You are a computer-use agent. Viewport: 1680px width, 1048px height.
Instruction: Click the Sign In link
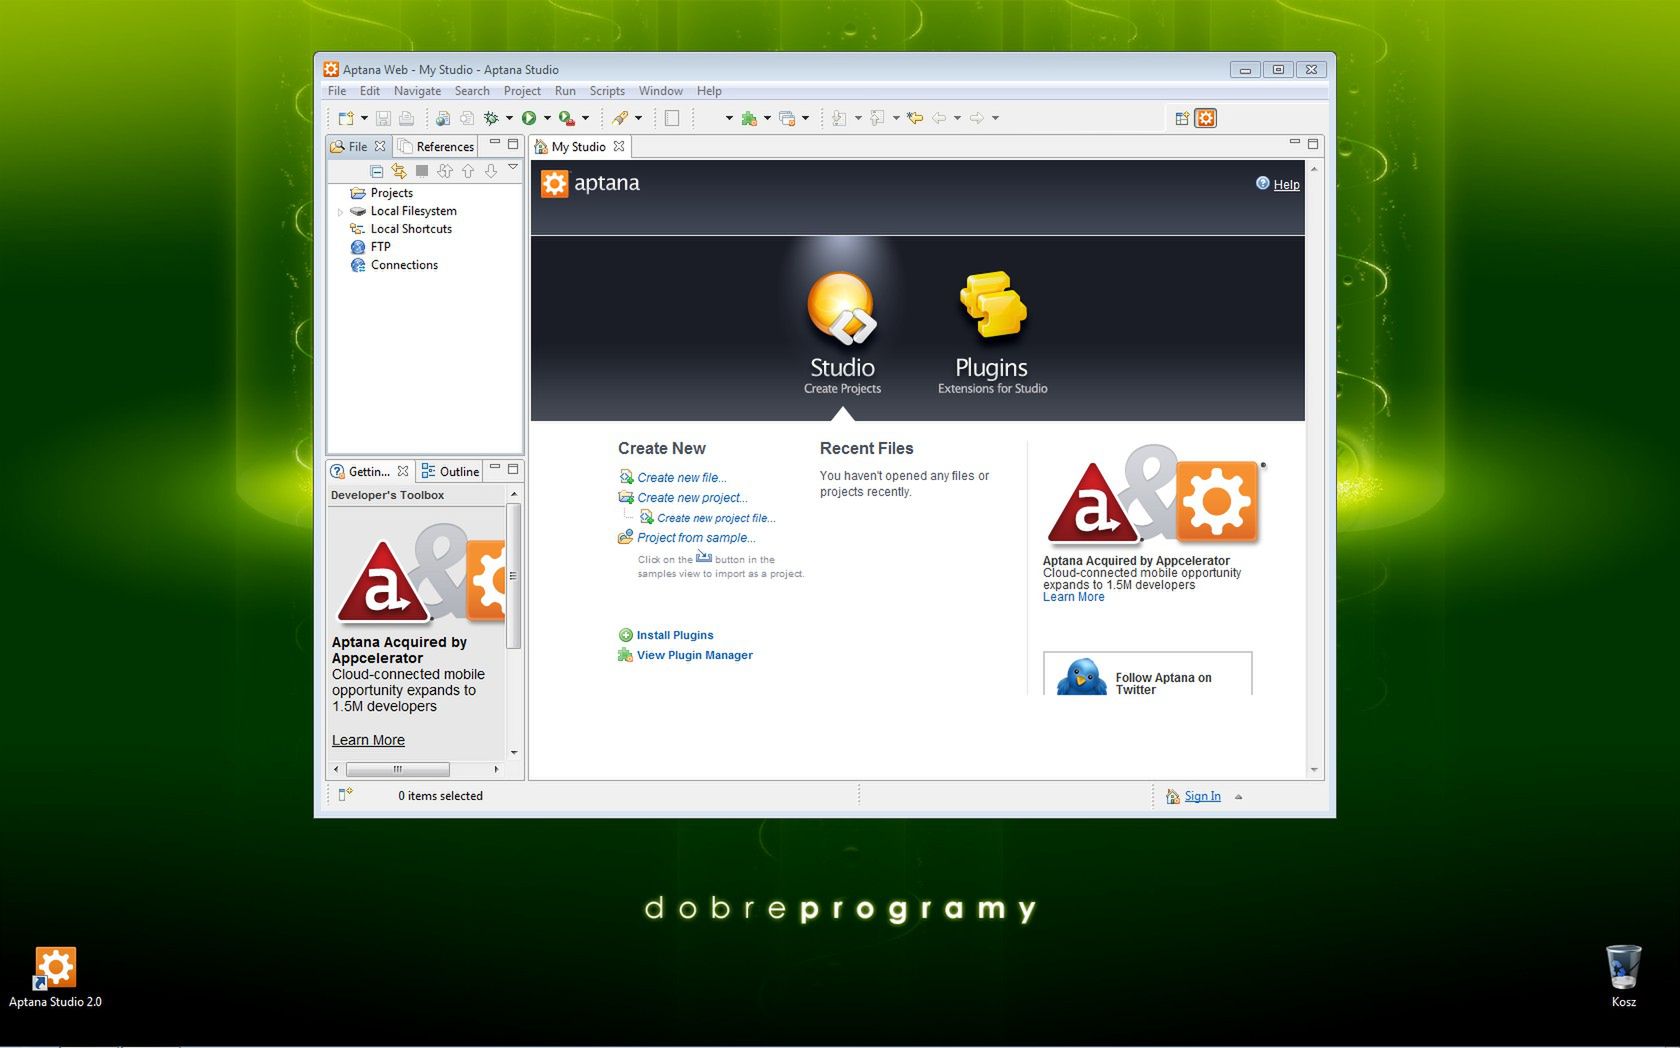pos(1202,796)
